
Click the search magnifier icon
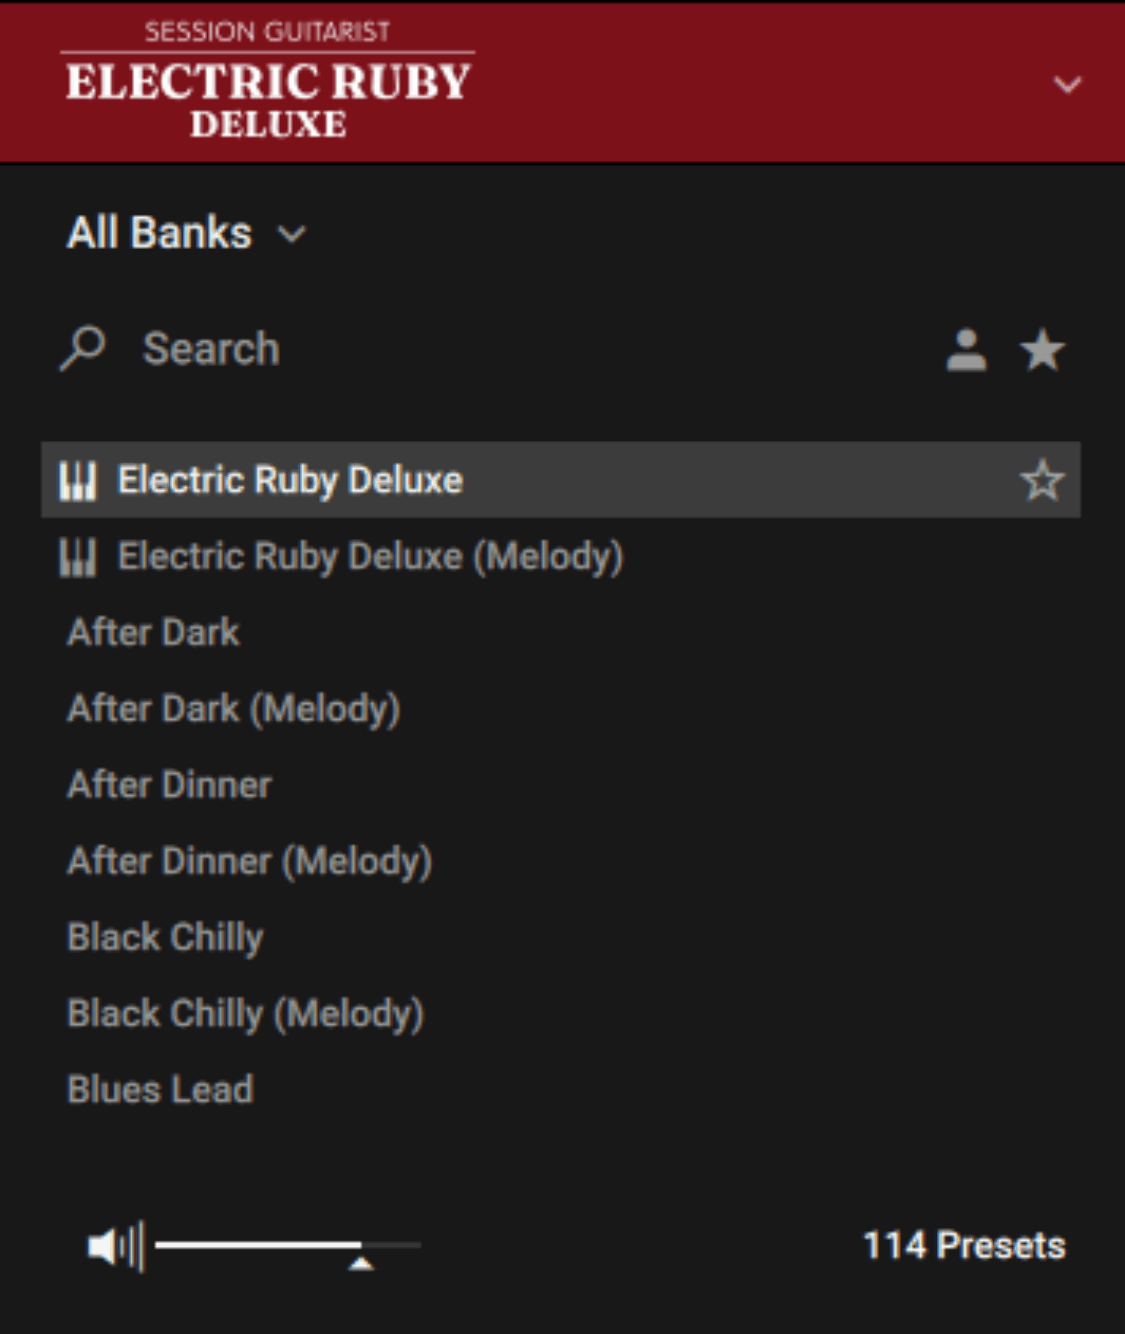click(83, 349)
